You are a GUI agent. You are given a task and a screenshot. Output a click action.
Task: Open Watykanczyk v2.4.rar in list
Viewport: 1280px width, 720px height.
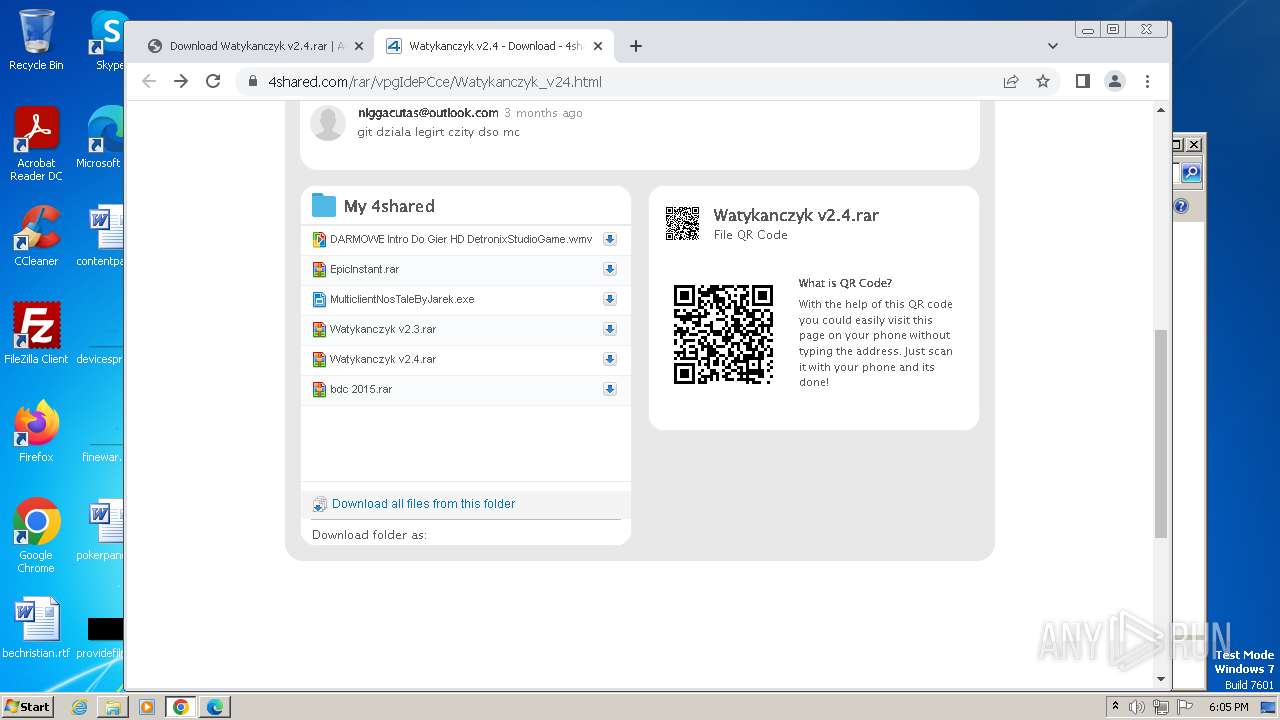click(383, 359)
